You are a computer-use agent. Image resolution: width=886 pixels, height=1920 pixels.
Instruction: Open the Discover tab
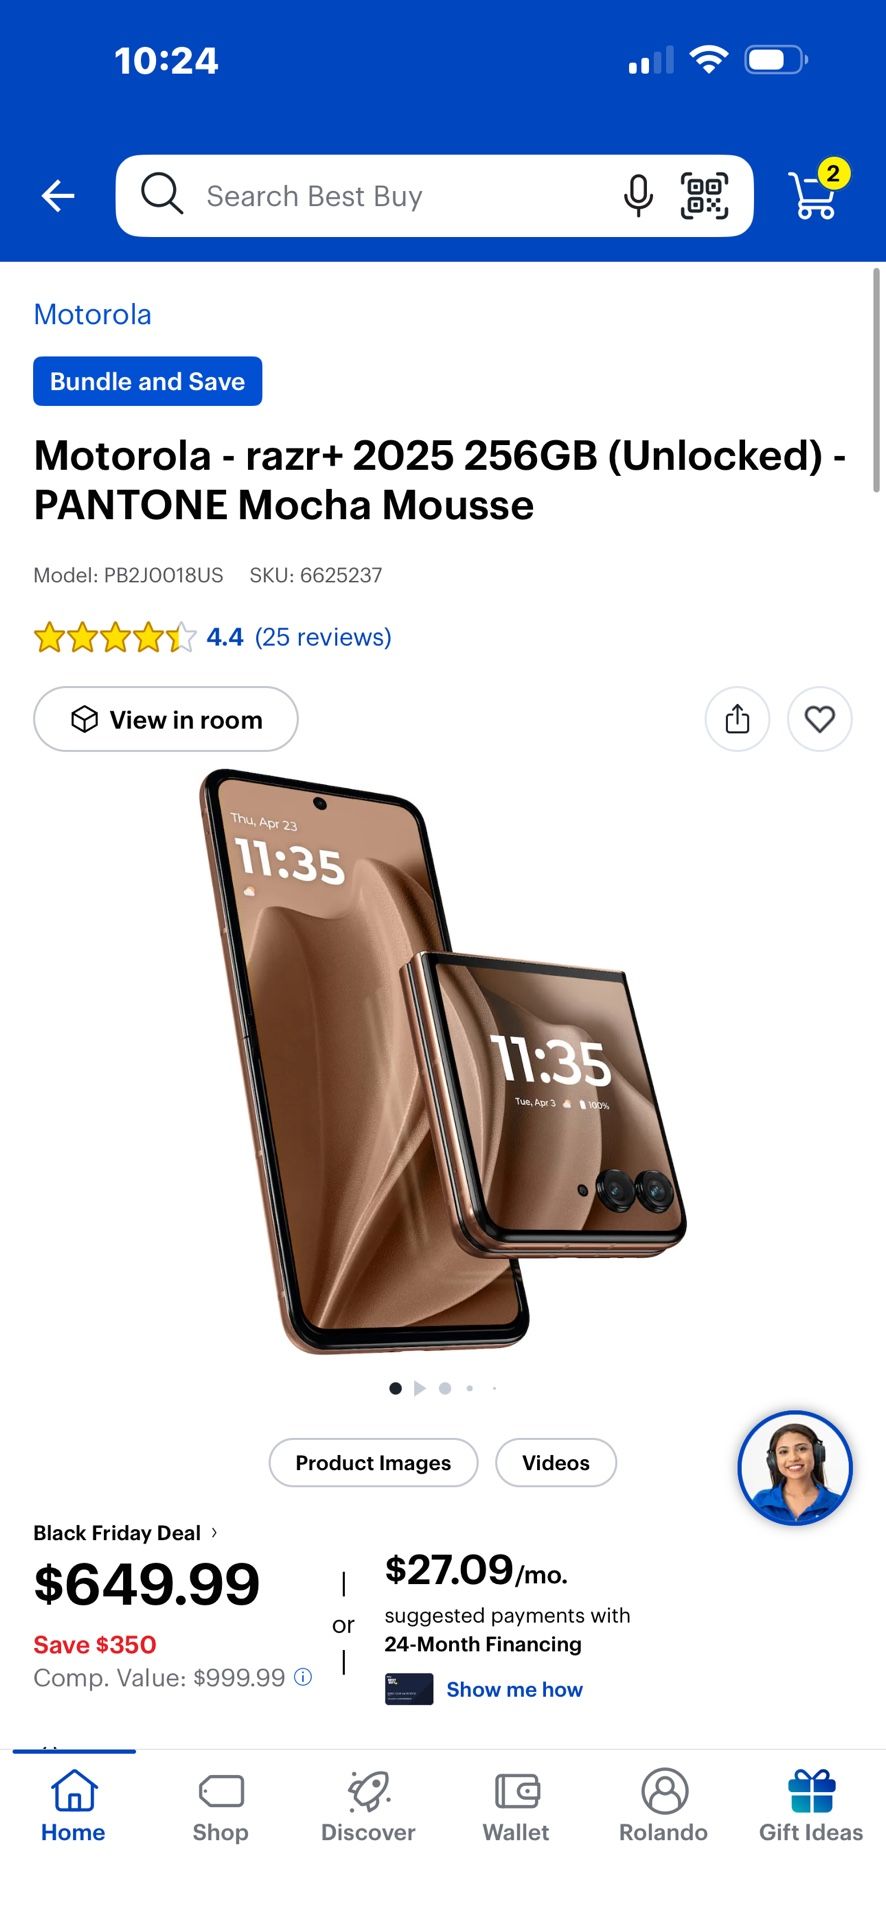pyautogui.click(x=368, y=1807)
